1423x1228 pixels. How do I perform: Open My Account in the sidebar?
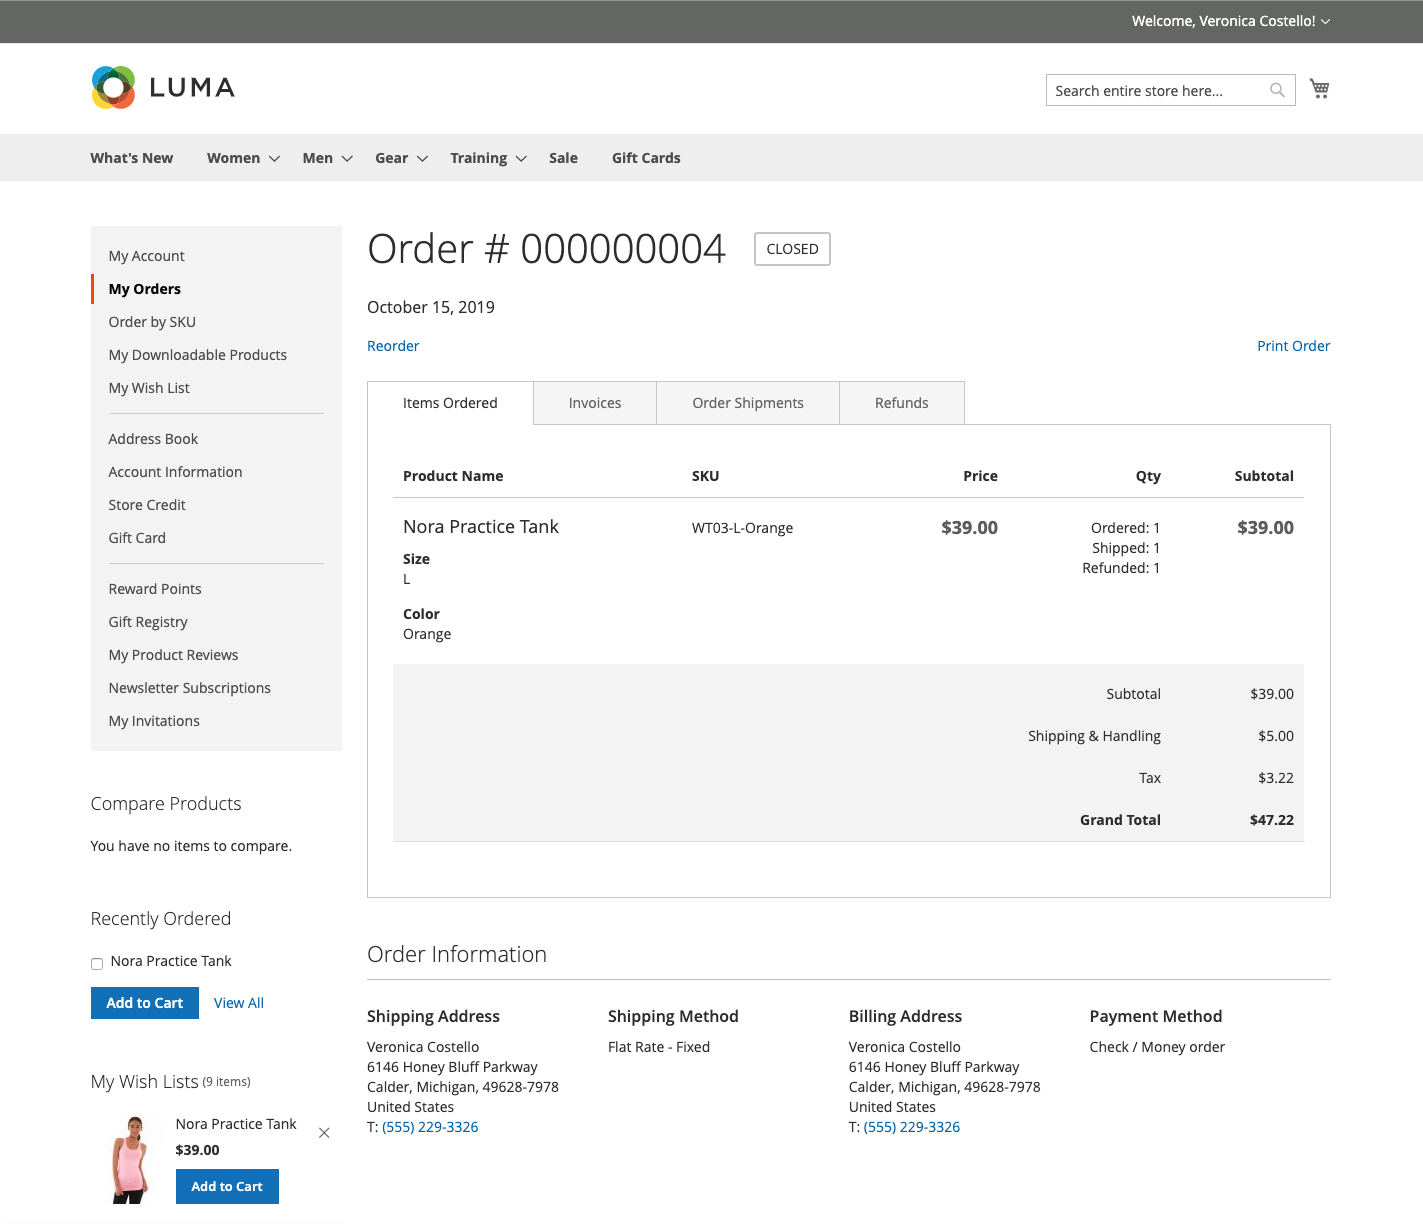[147, 256]
